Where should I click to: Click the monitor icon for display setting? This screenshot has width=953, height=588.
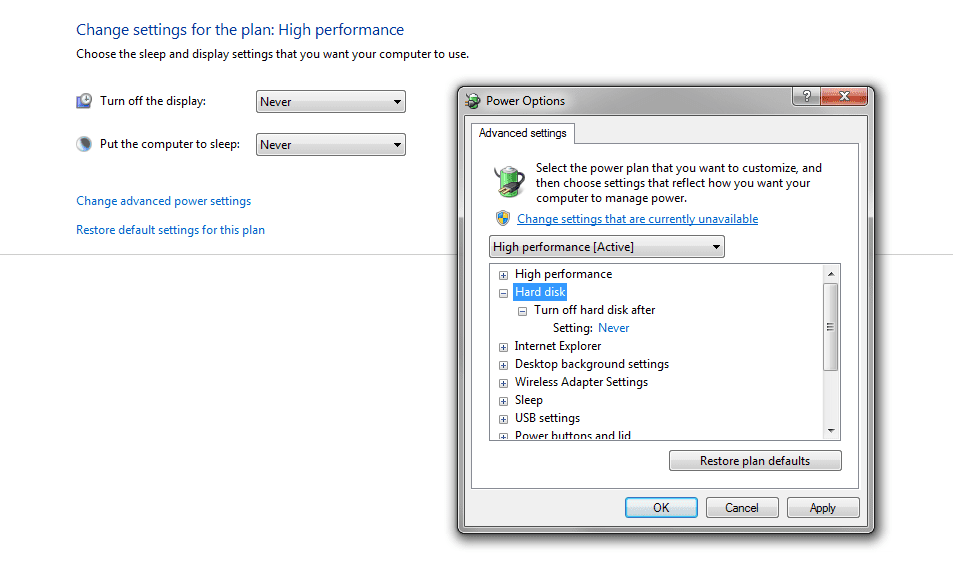pos(84,101)
